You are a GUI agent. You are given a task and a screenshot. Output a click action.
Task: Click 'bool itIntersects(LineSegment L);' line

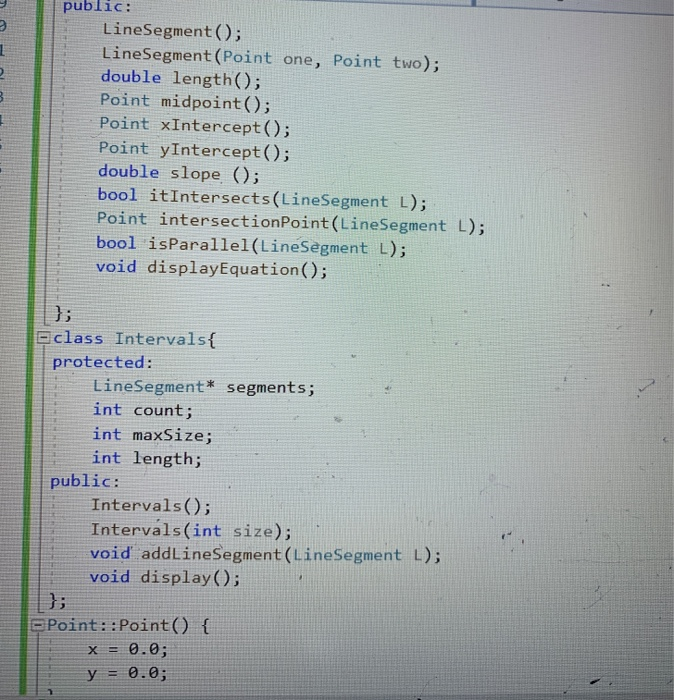point(262,199)
